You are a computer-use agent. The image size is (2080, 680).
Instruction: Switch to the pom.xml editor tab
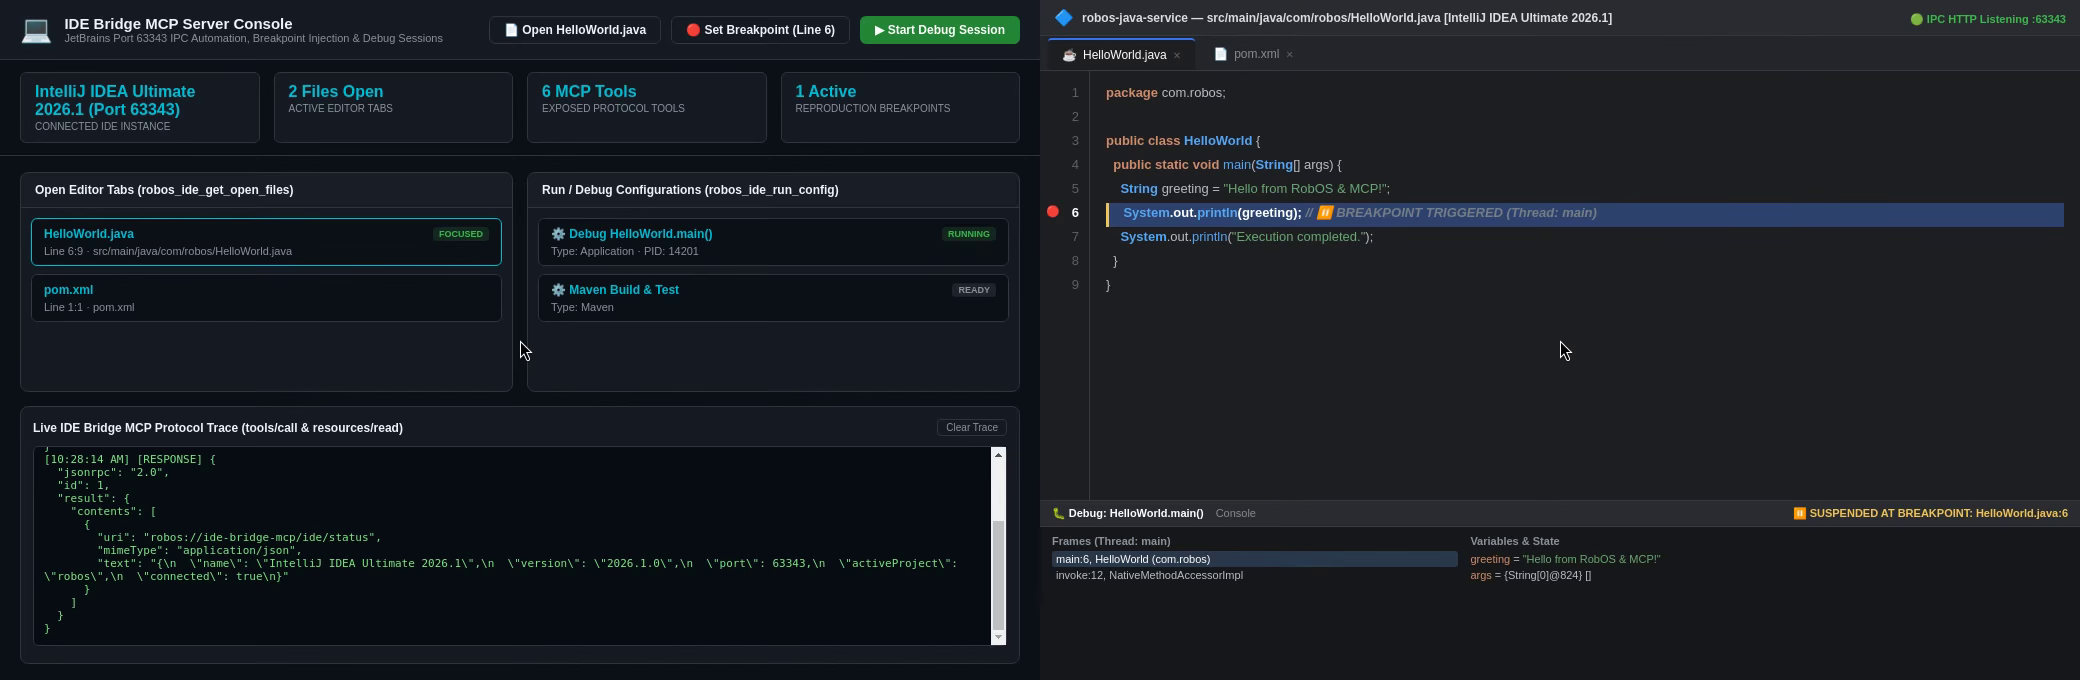[1255, 54]
